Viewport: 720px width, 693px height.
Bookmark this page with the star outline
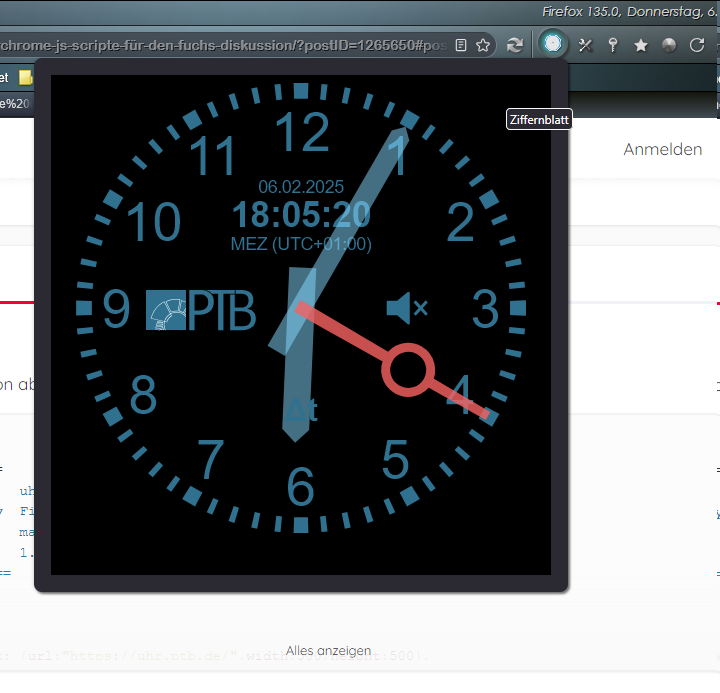[x=483, y=45]
